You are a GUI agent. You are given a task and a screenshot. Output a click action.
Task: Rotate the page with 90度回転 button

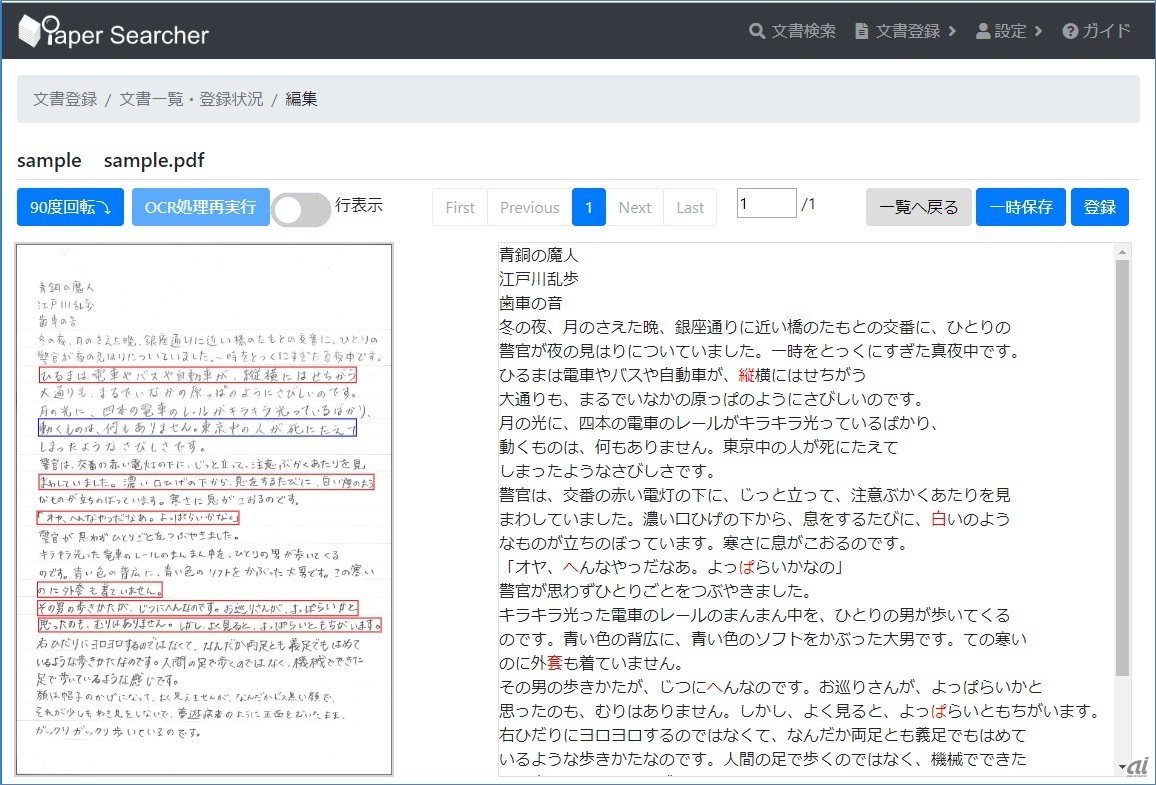point(70,207)
